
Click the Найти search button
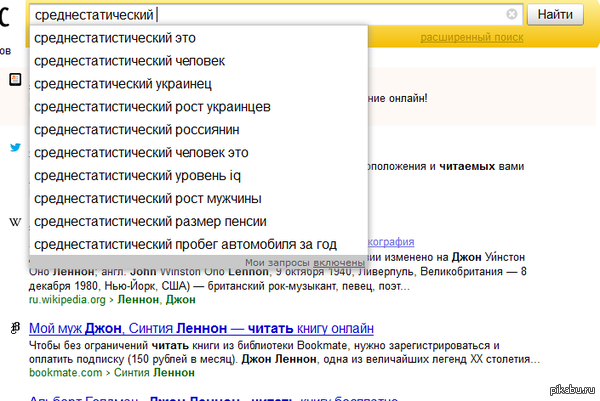[555, 15]
